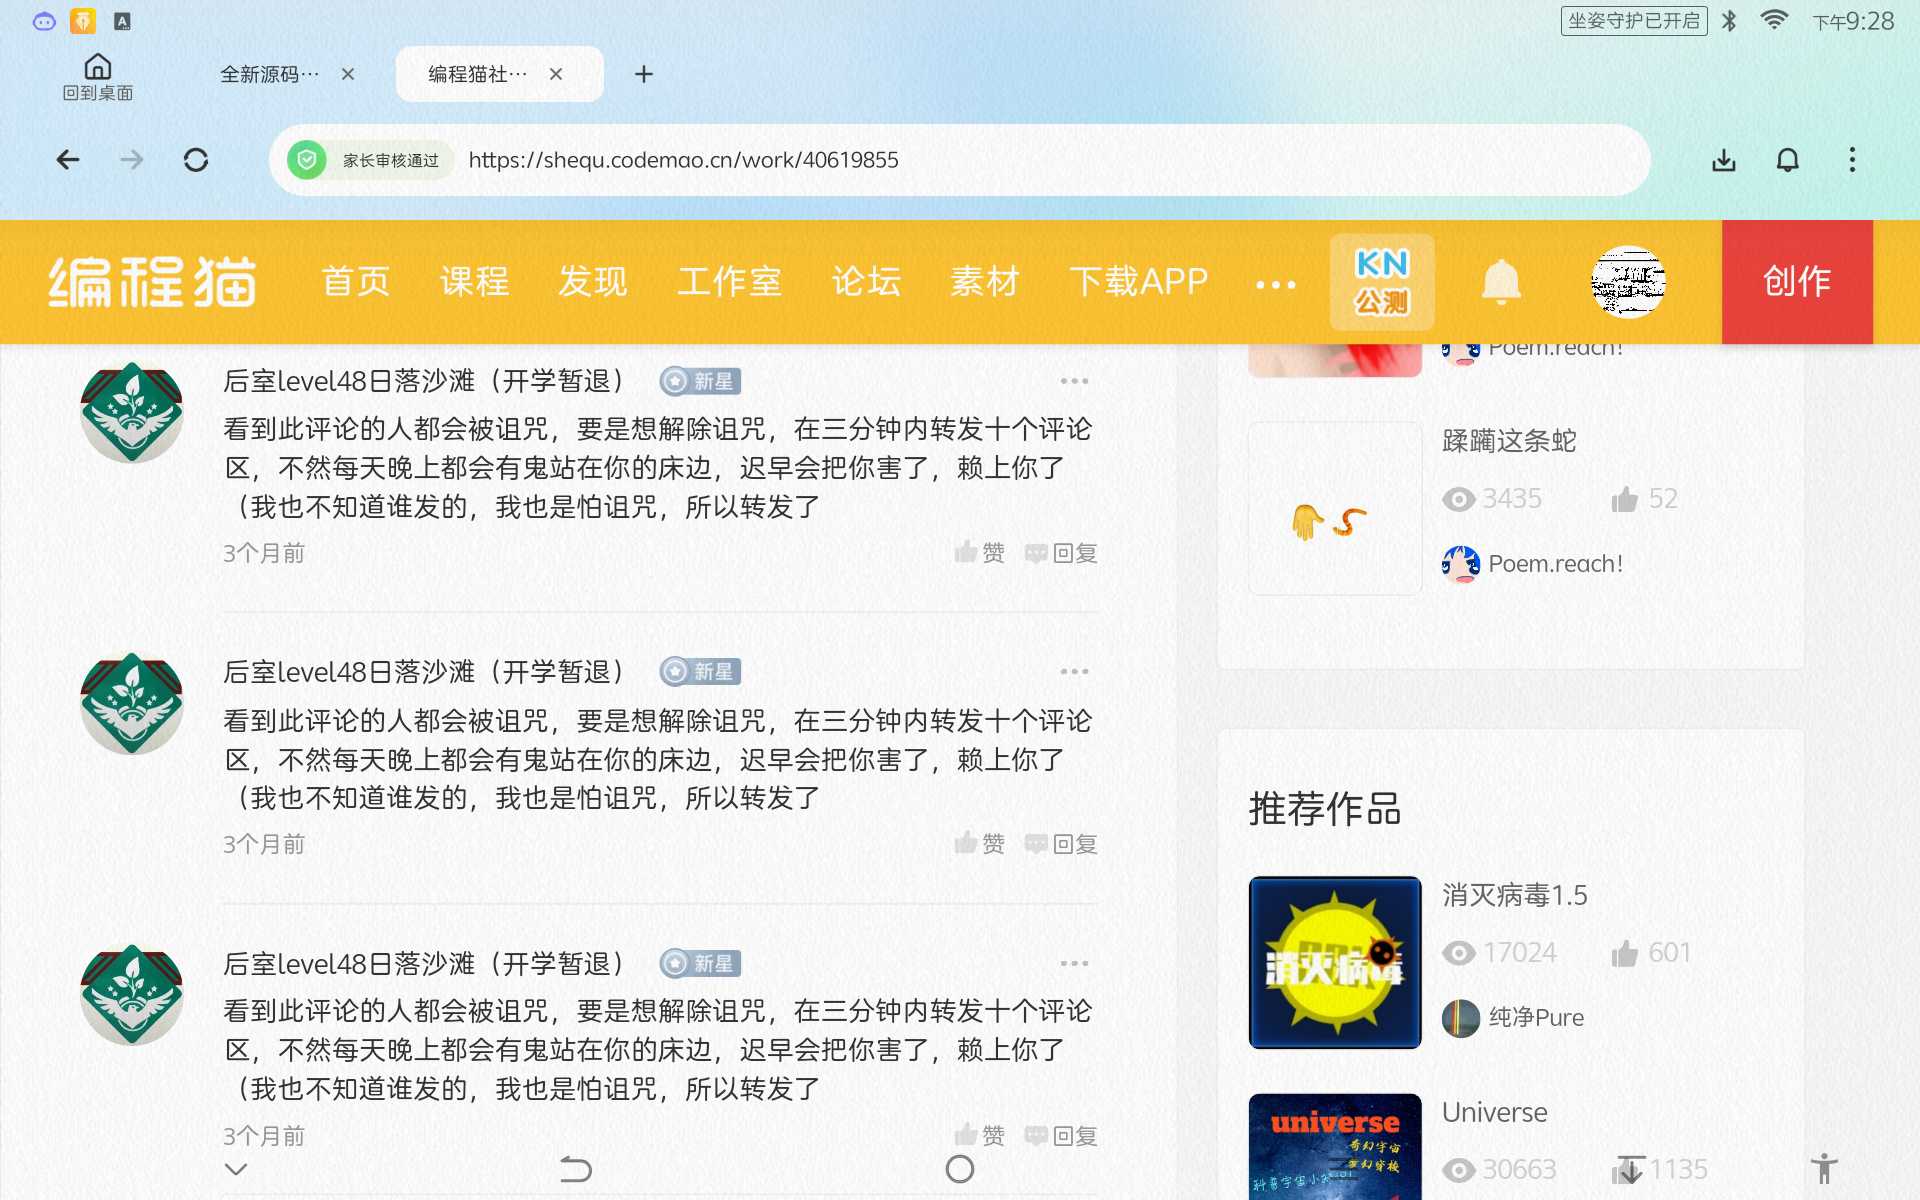Screen dimensions: 1920x1200
Task: Tap the Wi-Fi status icon
Action: [x=1774, y=21]
